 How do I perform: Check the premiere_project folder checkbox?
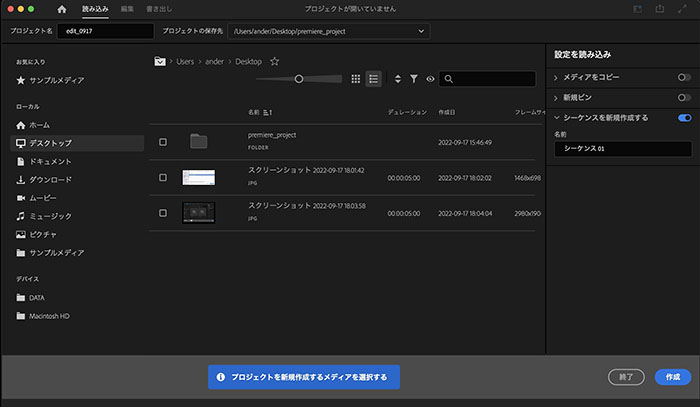pos(163,142)
